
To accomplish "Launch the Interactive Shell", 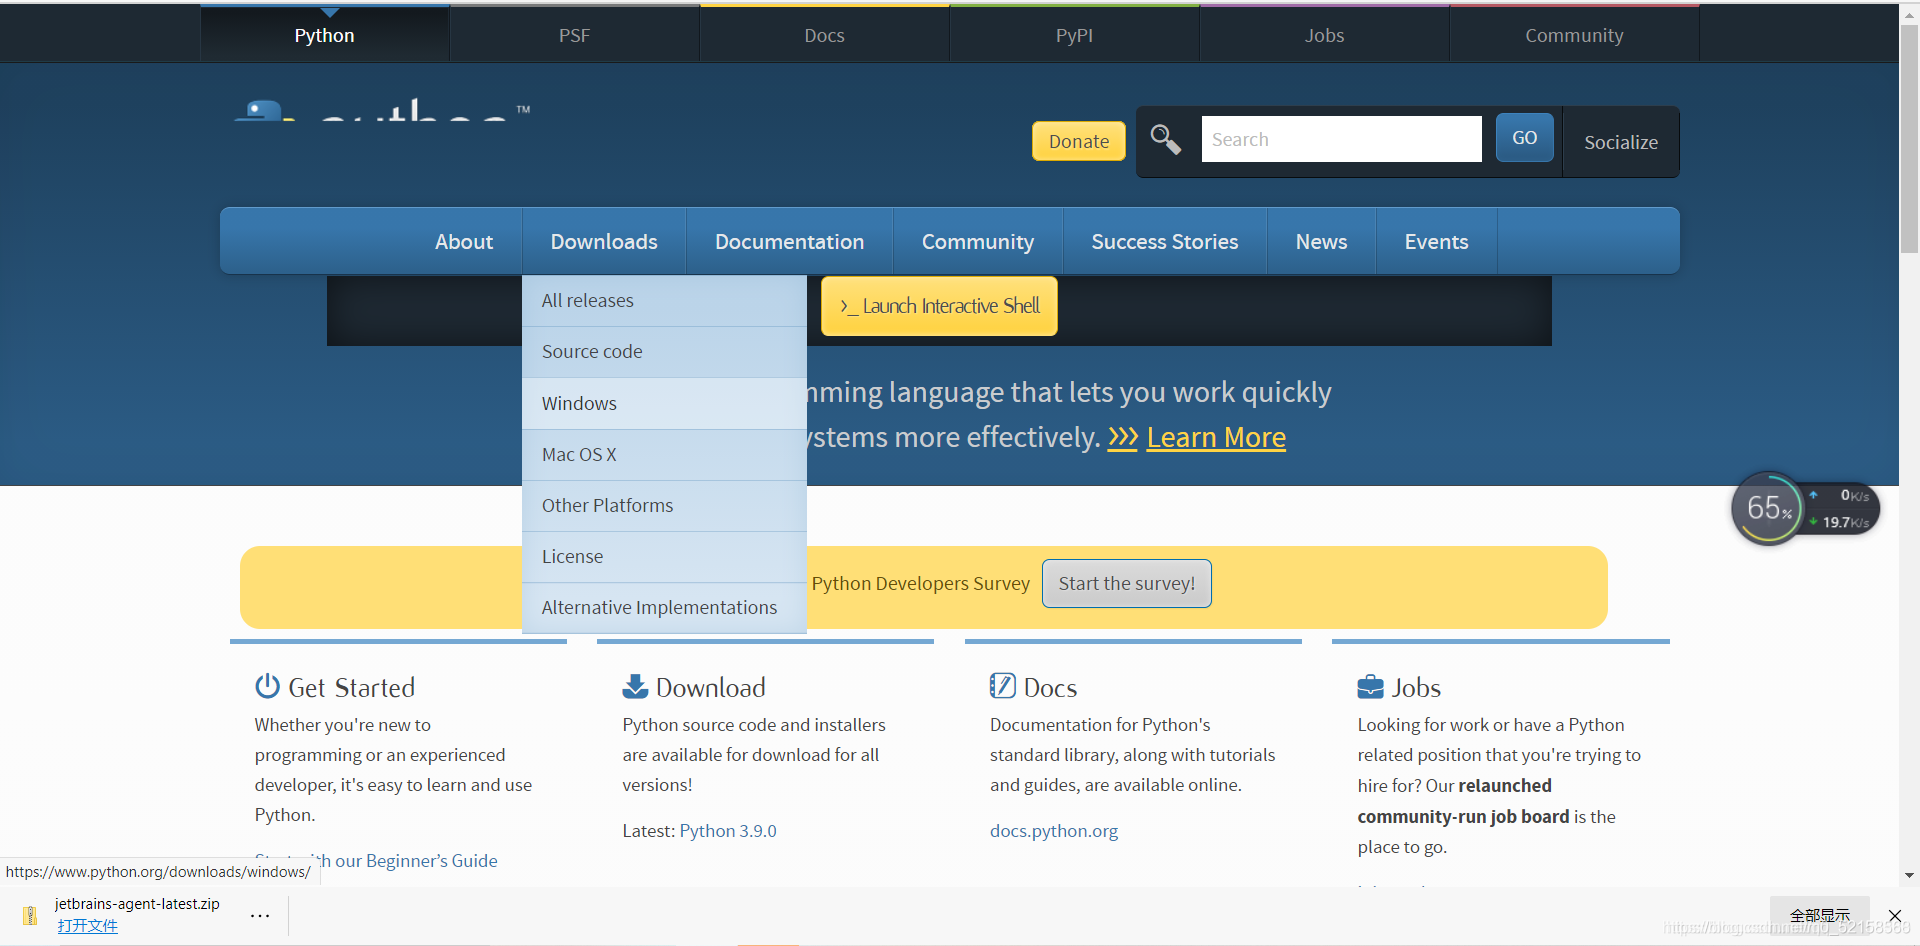I will point(939,306).
